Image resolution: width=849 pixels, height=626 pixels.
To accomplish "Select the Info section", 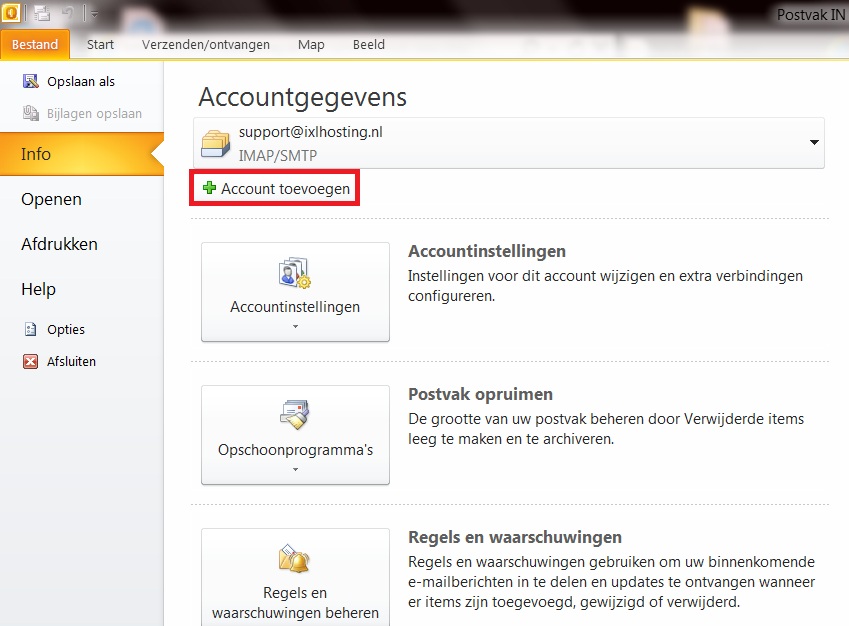I will pyautogui.click(x=81, y=154).
